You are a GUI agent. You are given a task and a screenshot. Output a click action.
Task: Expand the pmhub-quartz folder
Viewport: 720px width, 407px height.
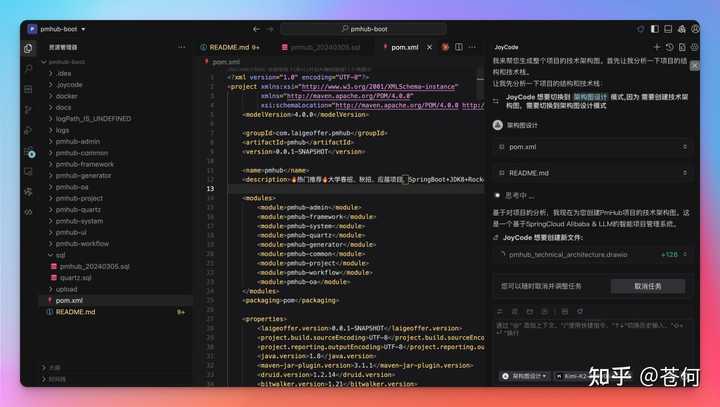[x=51, y=209]
